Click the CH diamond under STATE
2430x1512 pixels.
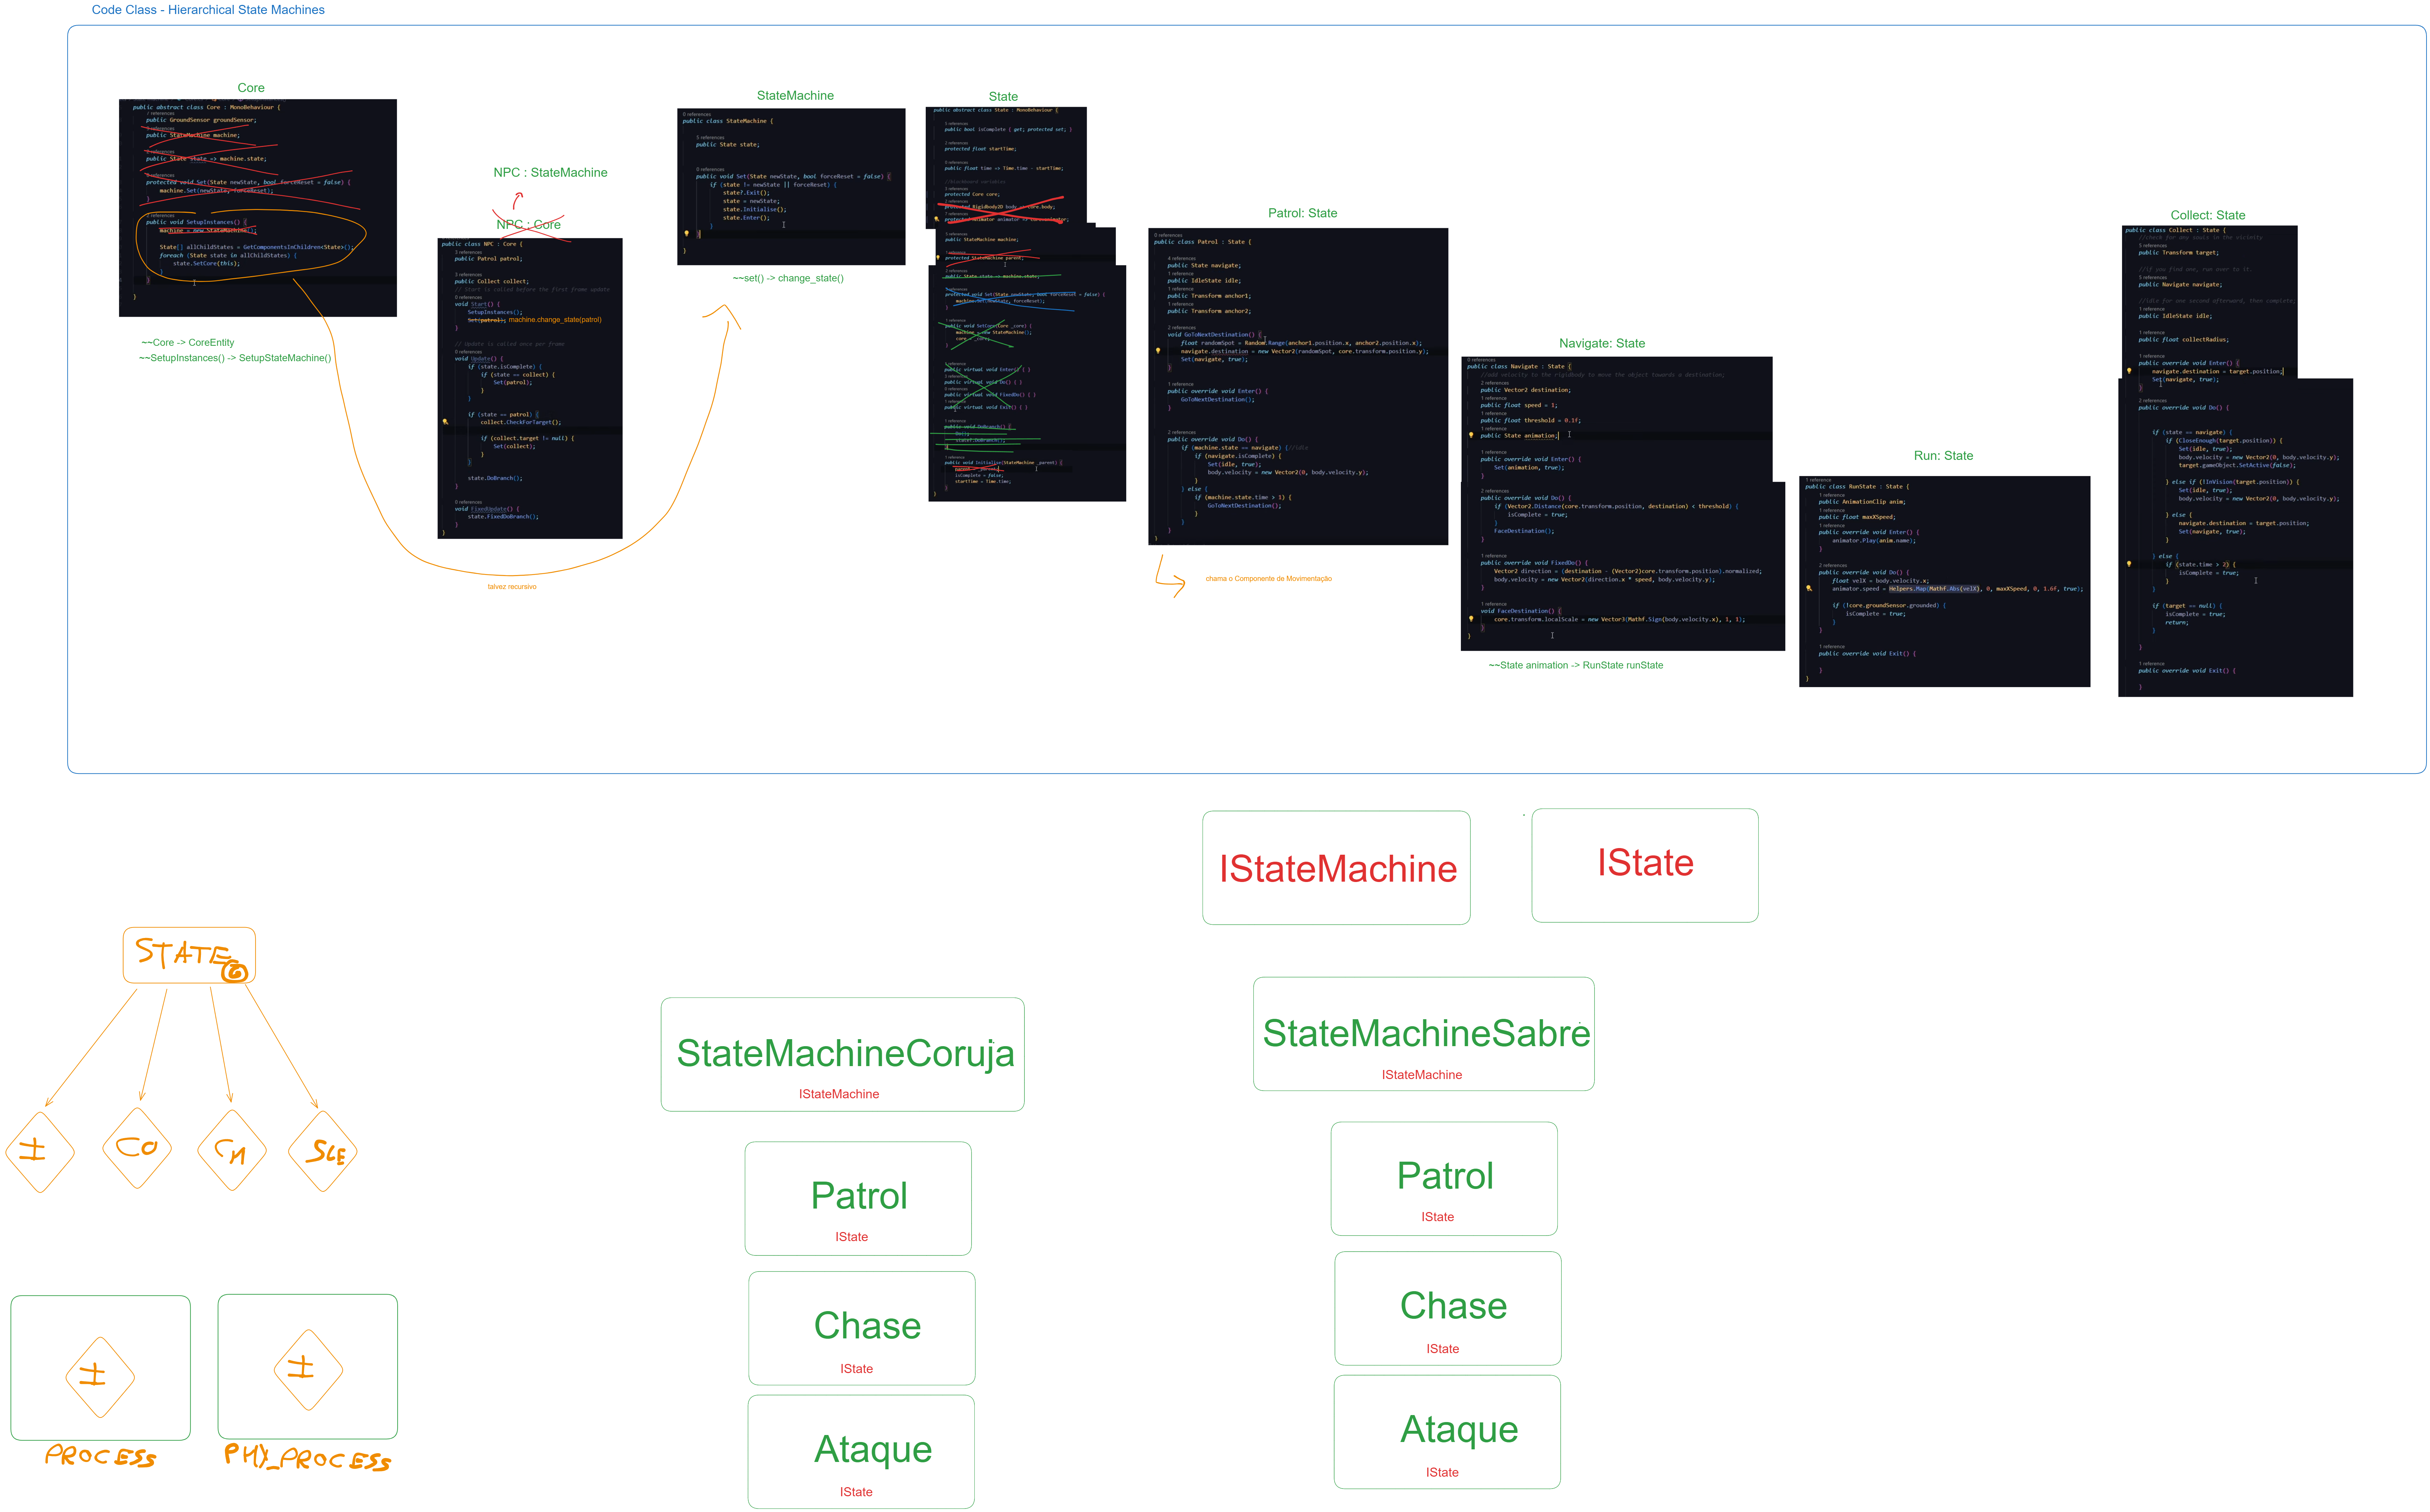(x=232, y=1150)
